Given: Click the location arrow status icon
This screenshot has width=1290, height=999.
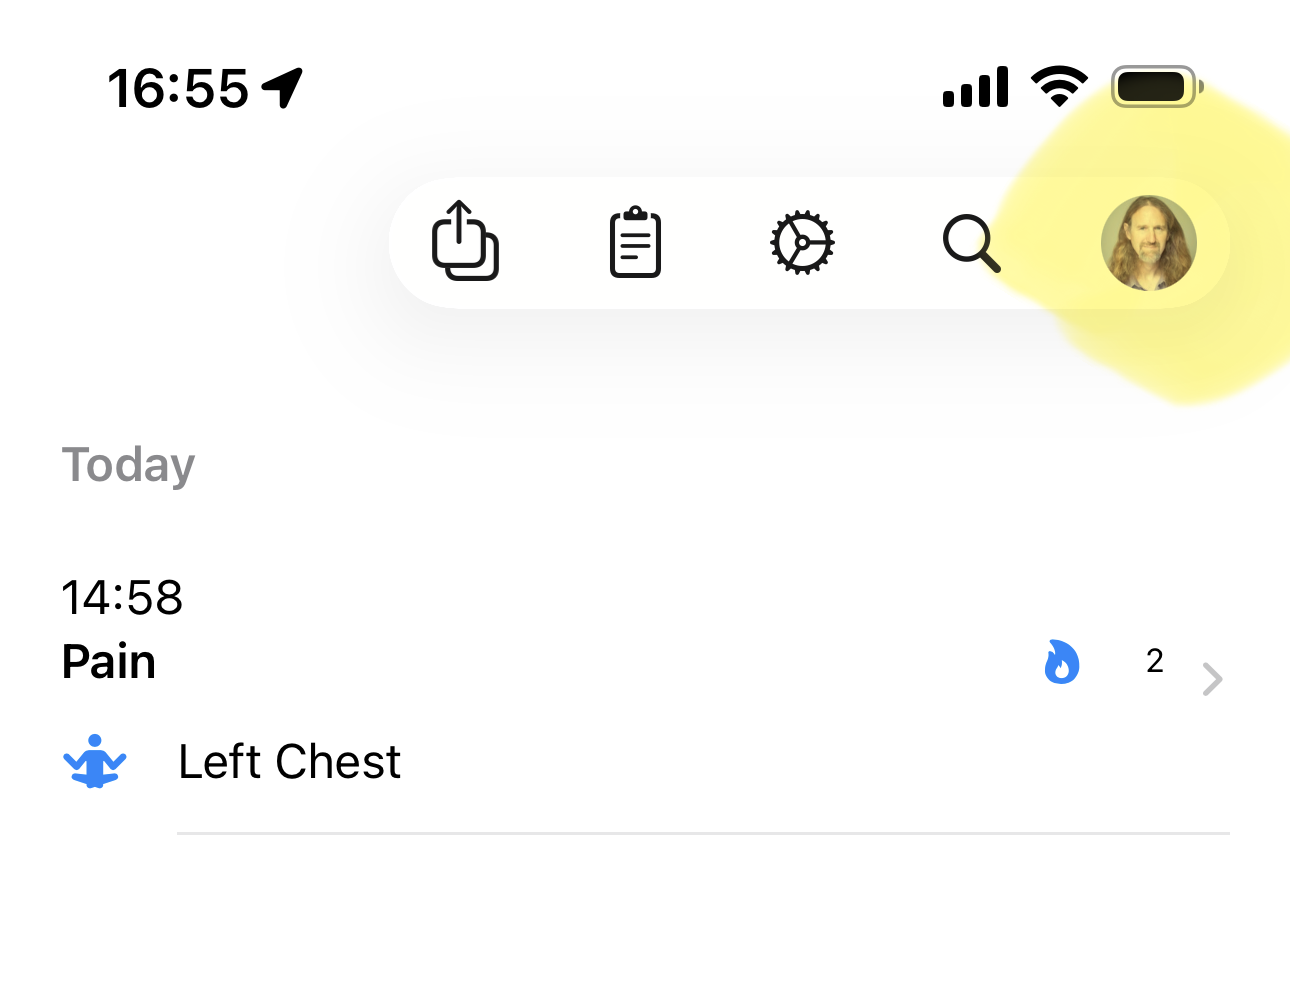Looking at the screenshot, I should (x=283, y=88).
